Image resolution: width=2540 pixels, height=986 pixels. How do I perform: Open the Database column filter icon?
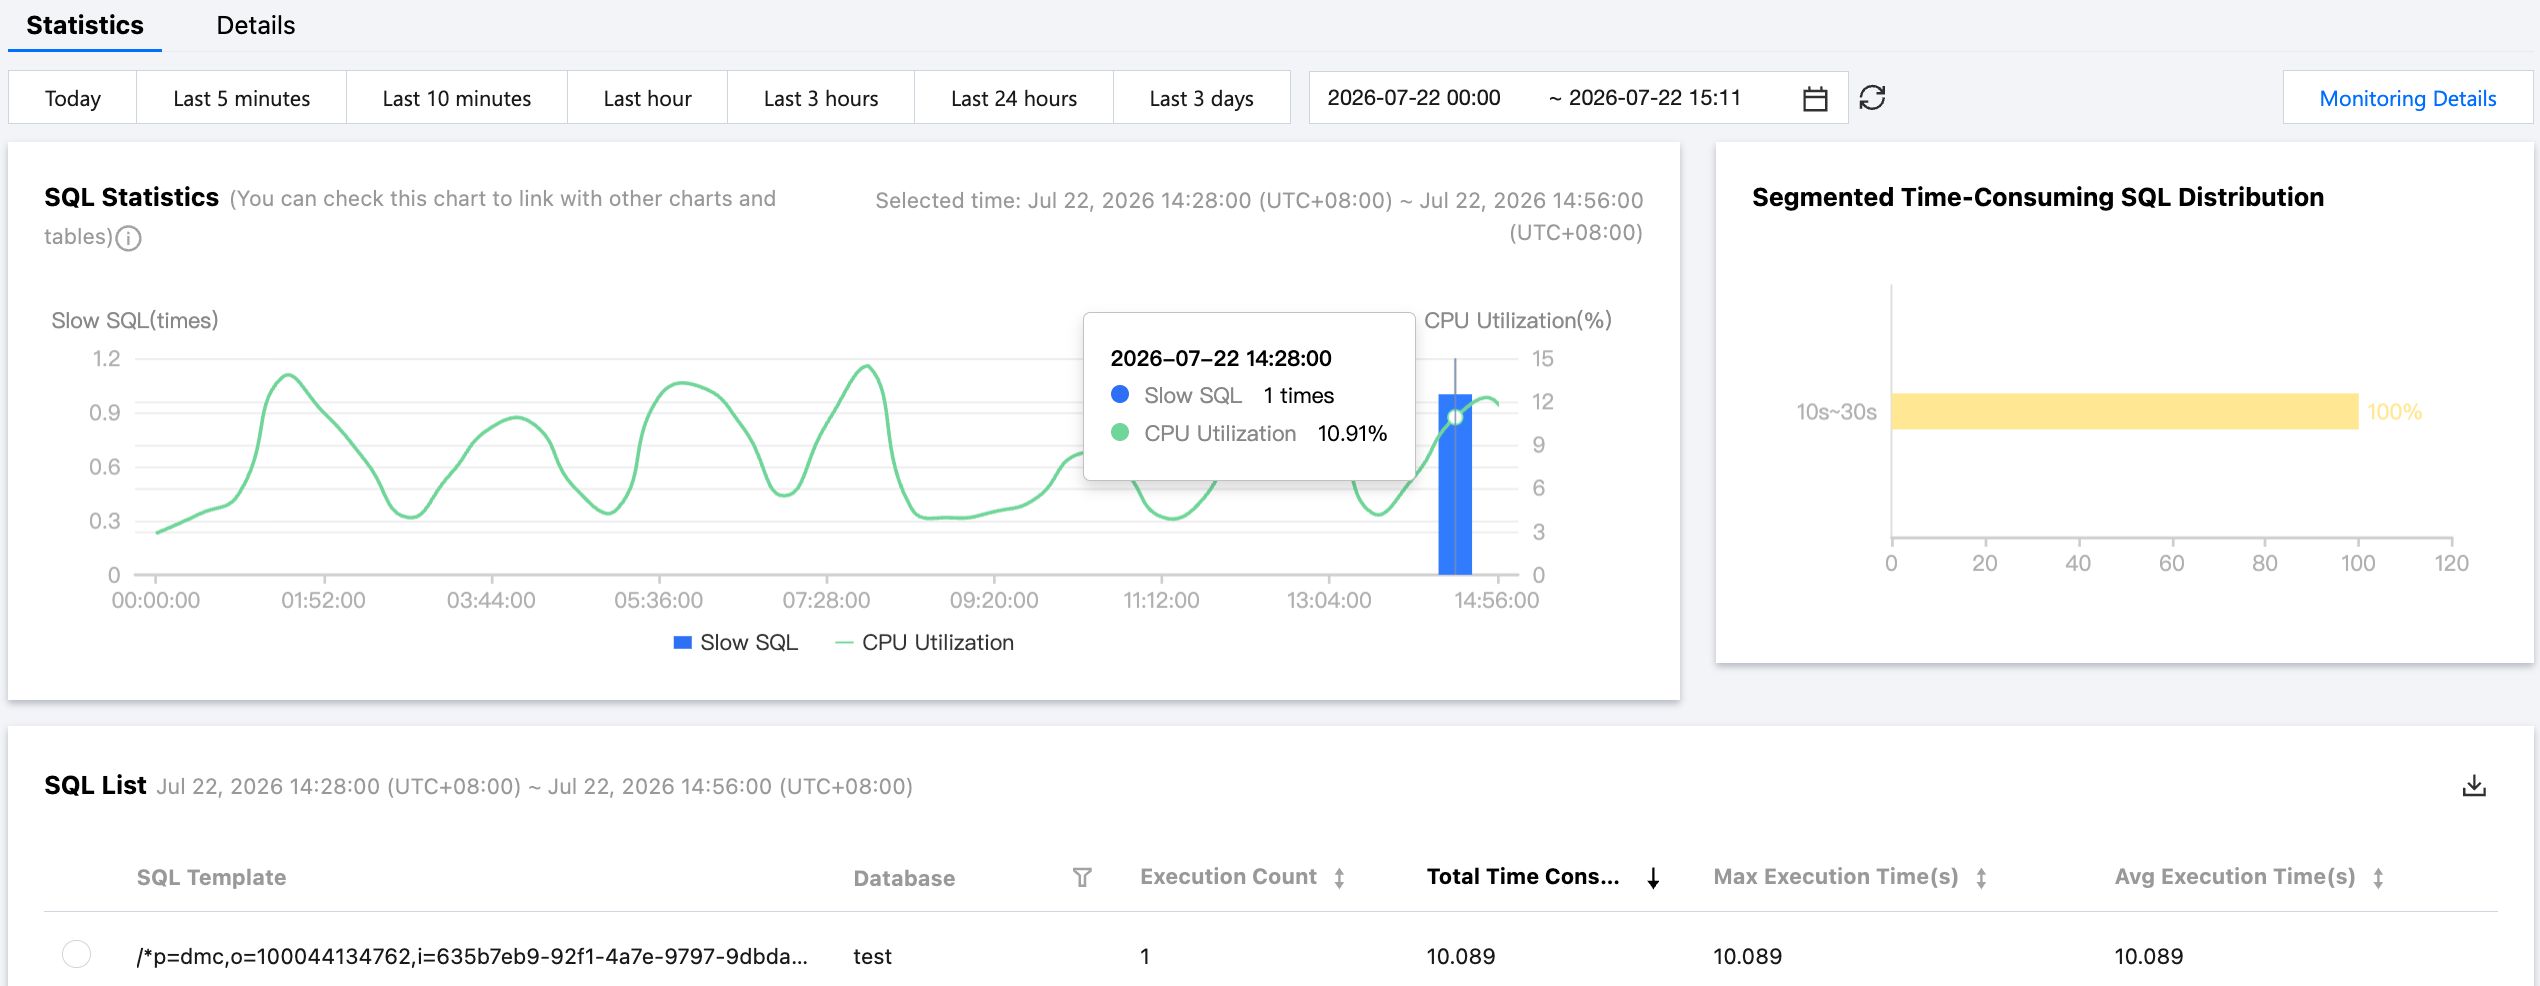coord(1082,878)
